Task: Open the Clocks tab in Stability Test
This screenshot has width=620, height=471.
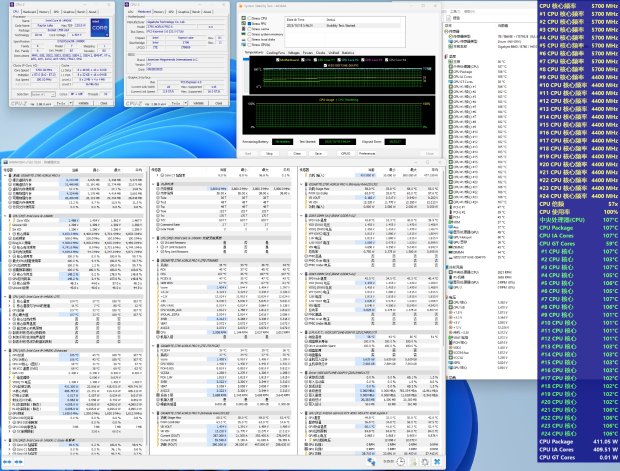Action: click(x=320, y=52)
